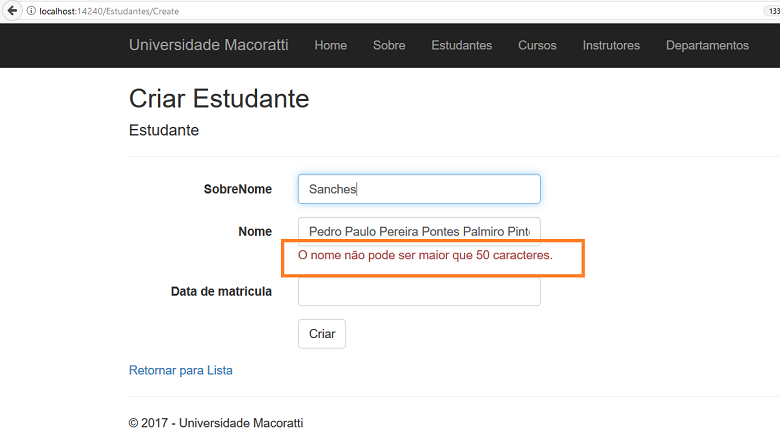Focus the SobreNome field containing Sanches
The height and width of the screenshot is (439, 780).
419,189
